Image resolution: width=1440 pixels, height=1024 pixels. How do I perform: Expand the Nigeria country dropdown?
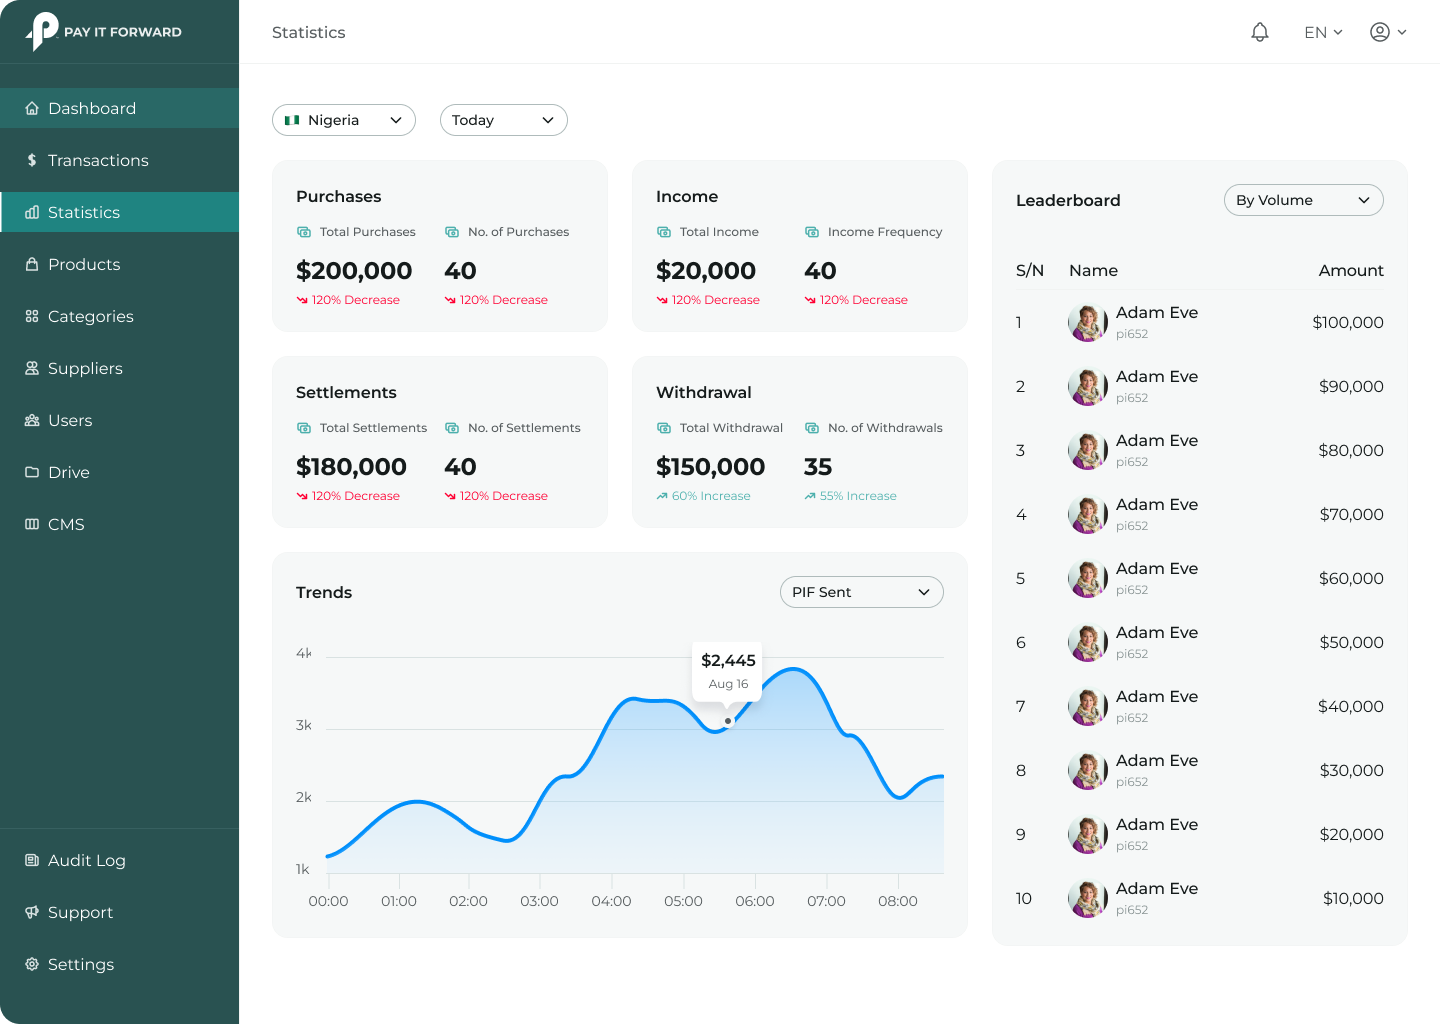(344, 120)
